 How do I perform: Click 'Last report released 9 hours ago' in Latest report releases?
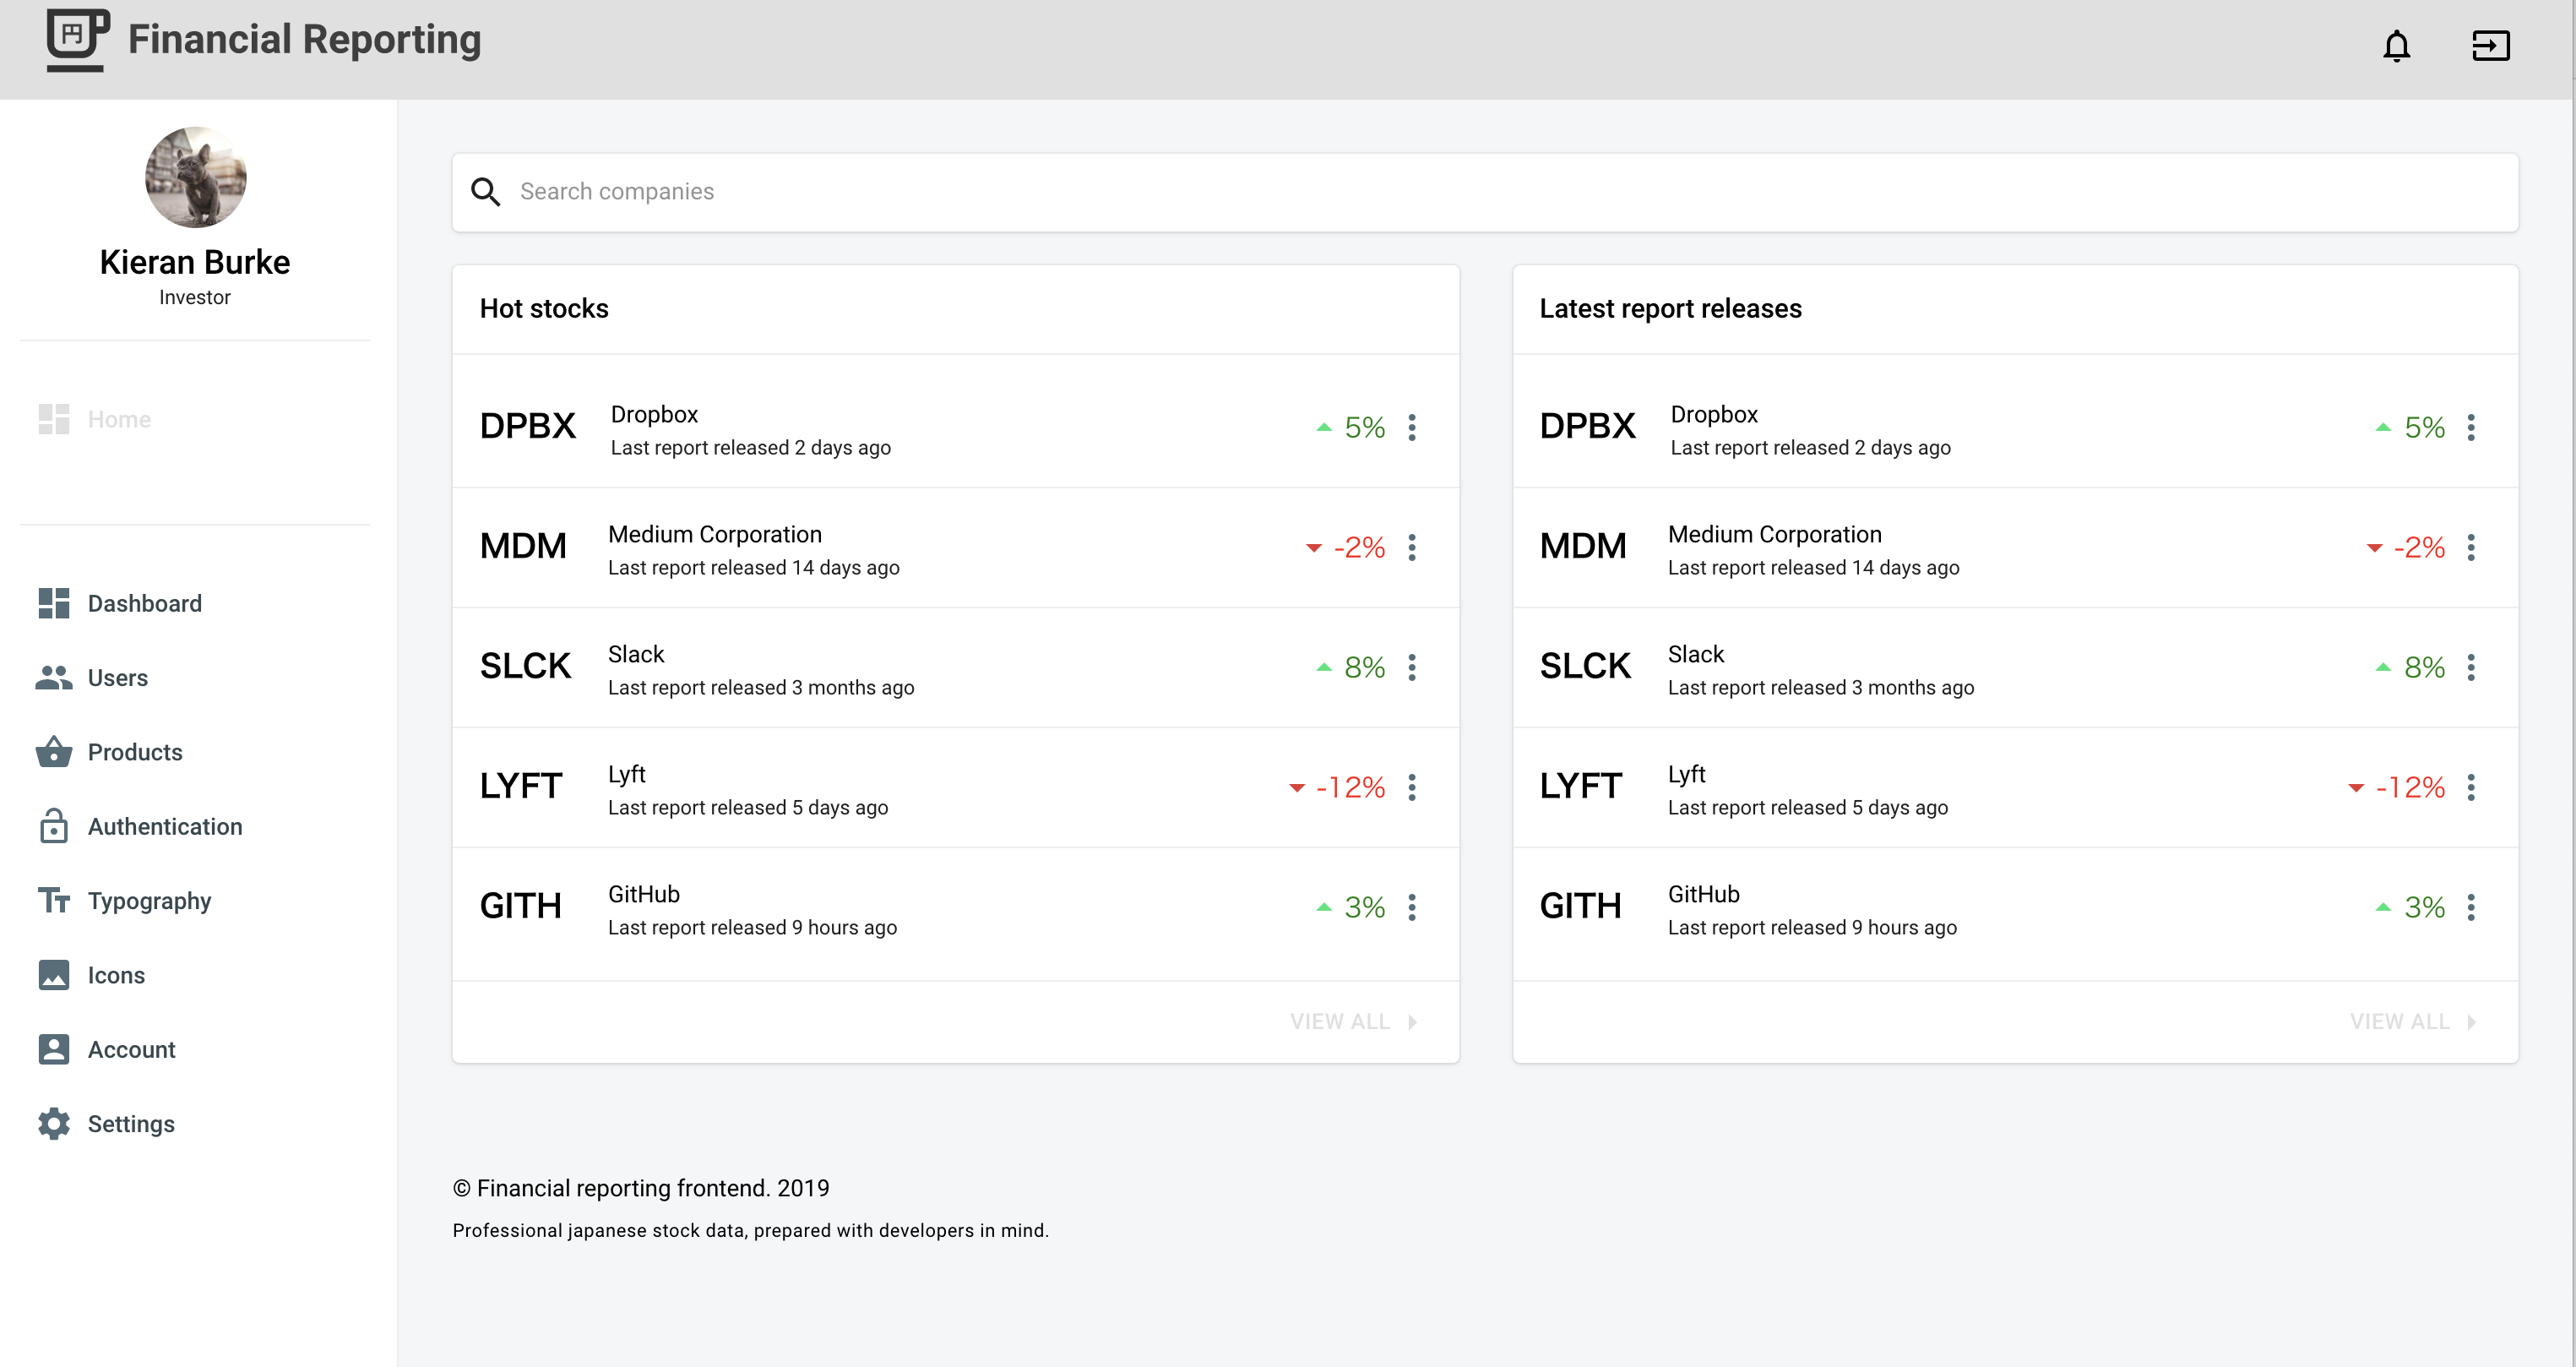pos(1812,928)
